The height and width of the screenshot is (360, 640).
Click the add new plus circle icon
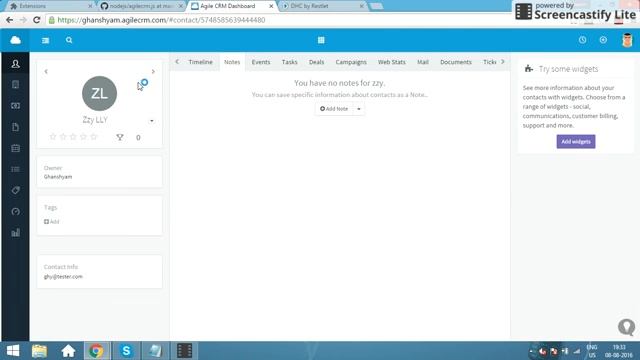pyautogui.click(x=603, y=40)
